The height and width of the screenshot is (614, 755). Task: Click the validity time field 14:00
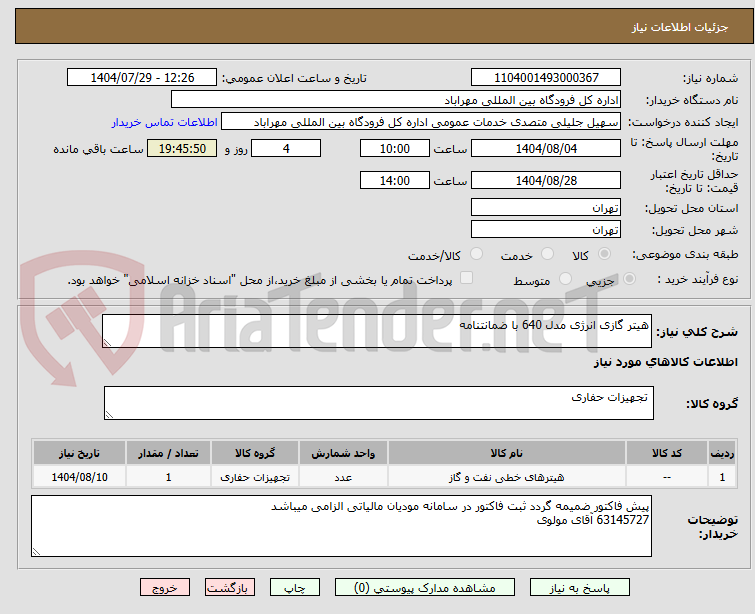395,181
